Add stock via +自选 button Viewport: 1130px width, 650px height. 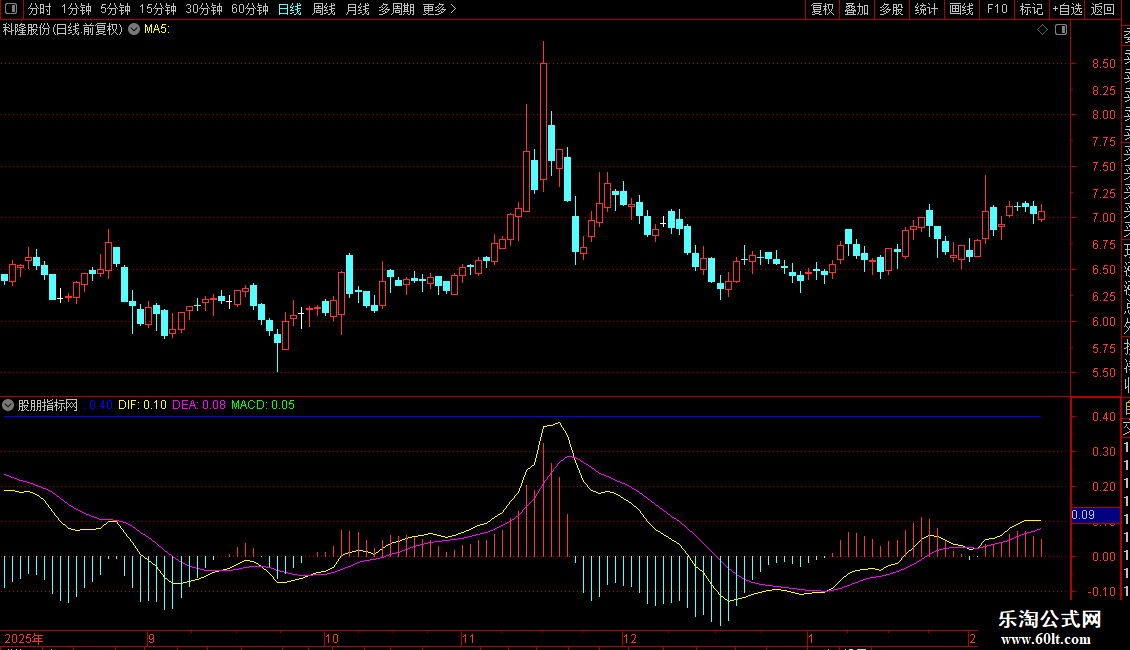pyautogui.click(x=1066, y=10)
